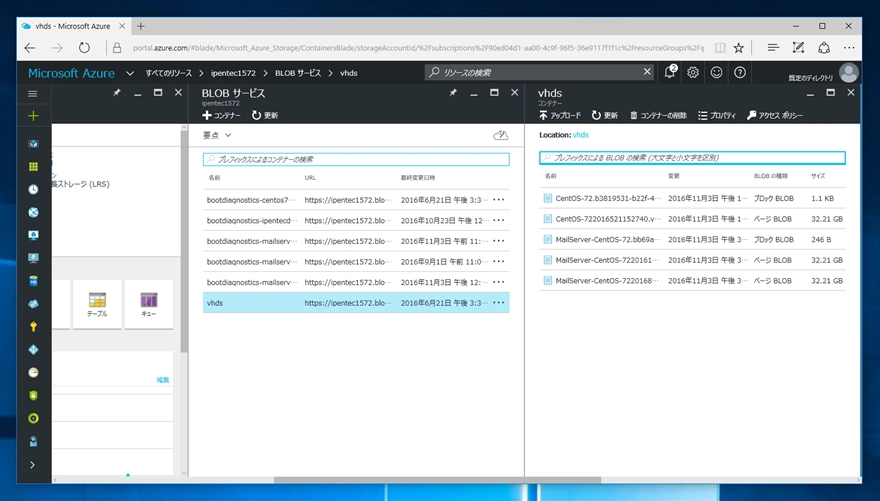This screenshot has height=501, width=880.
Task: Add the page to favorites with the star
Action: [739, 48]
